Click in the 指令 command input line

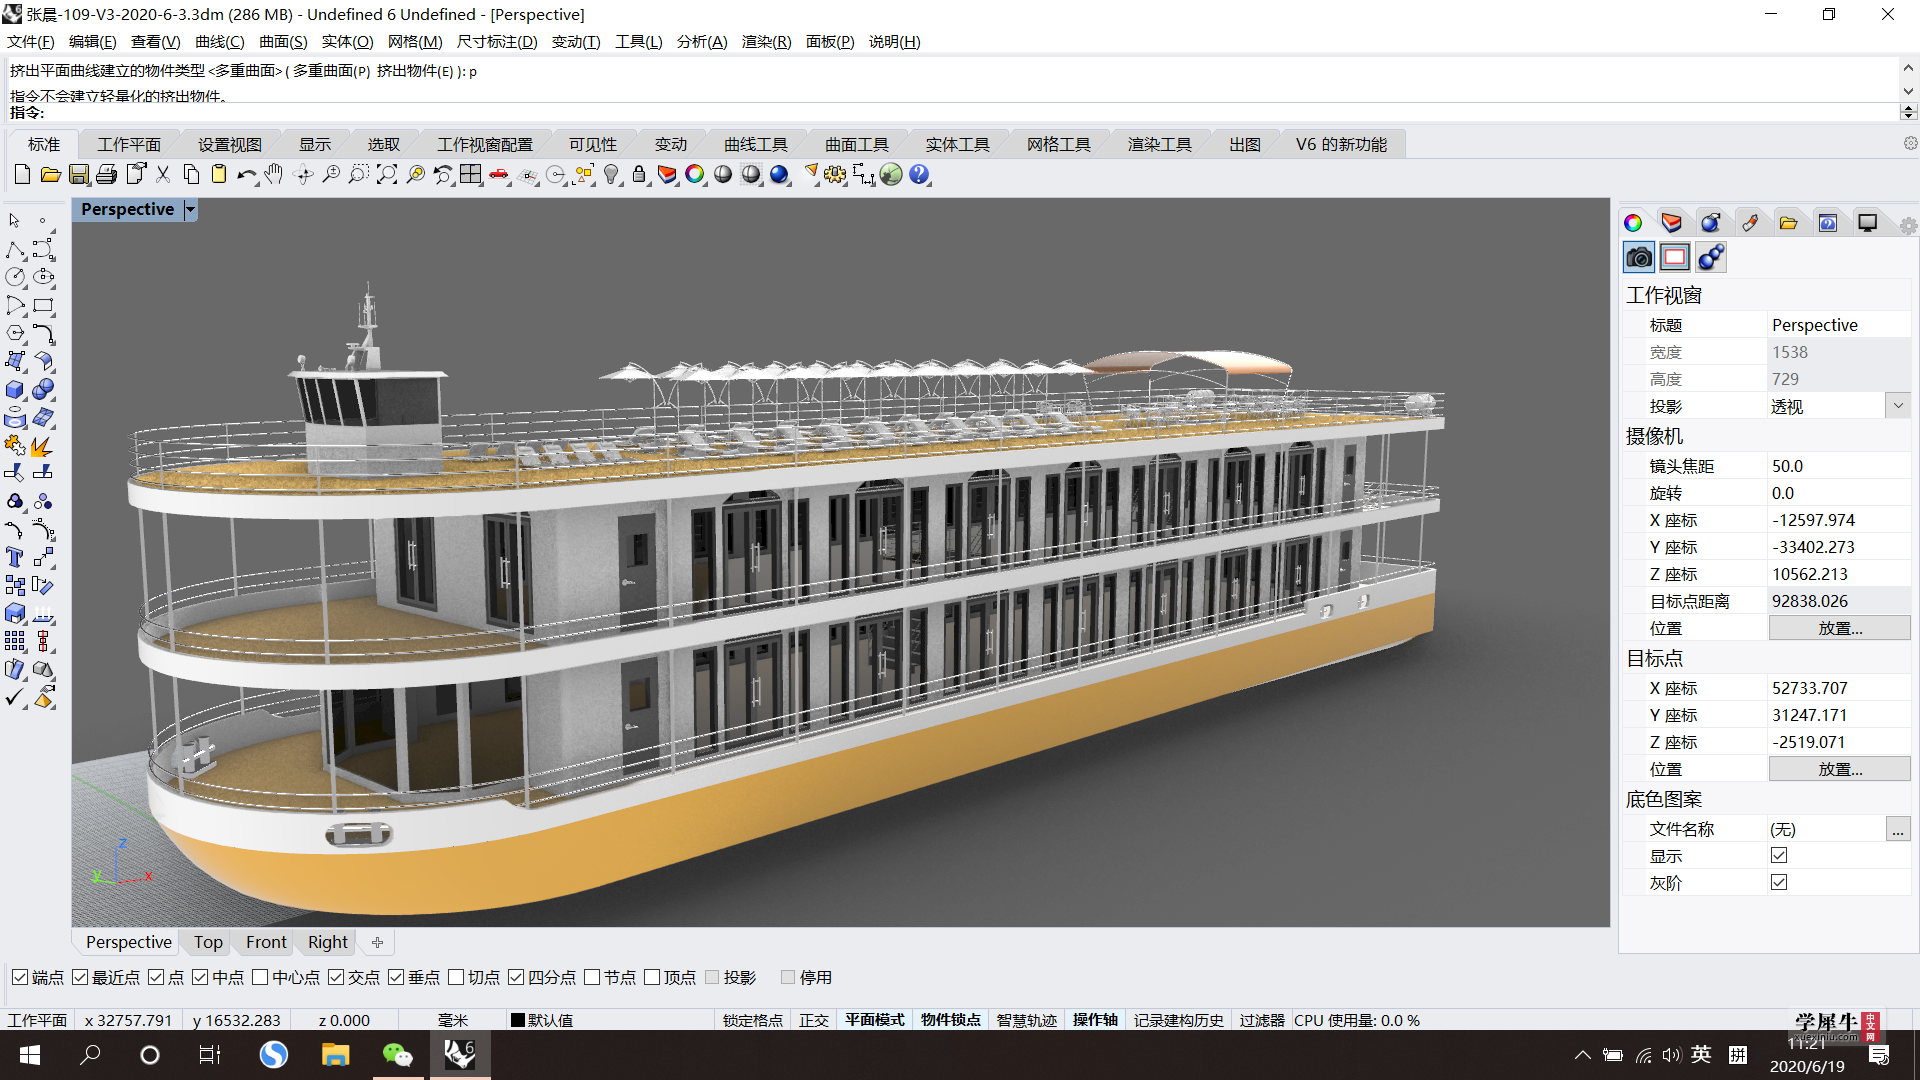(970, 113)
